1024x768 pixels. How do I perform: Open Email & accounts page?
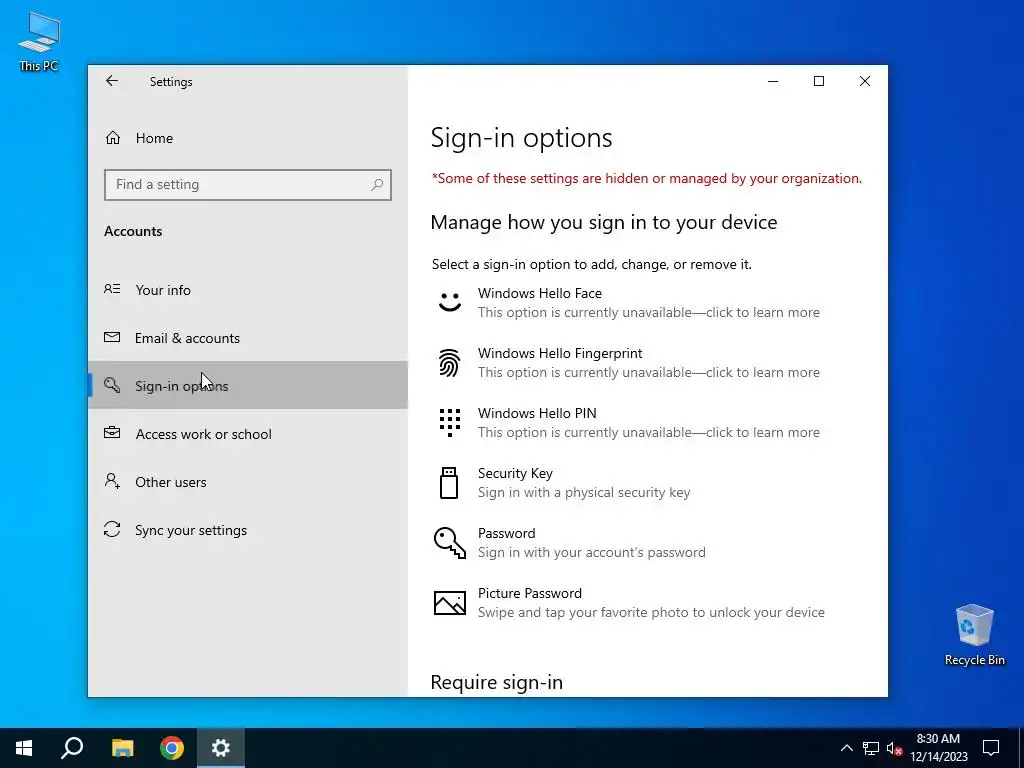248,338
